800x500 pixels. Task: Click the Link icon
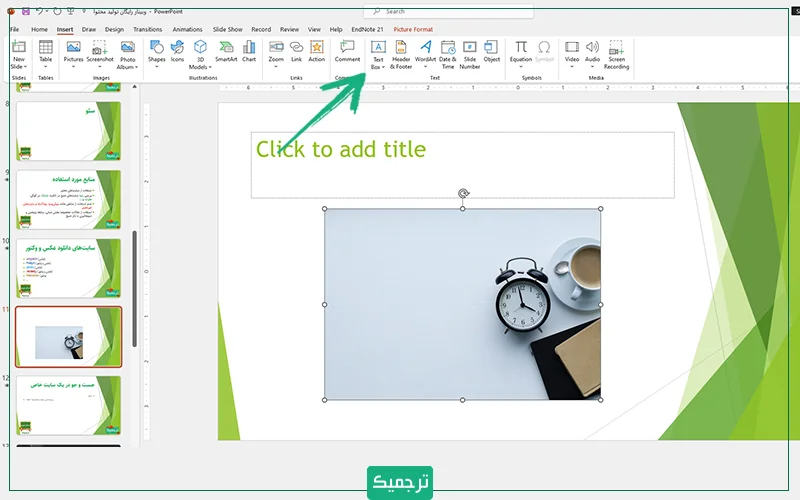296,47
